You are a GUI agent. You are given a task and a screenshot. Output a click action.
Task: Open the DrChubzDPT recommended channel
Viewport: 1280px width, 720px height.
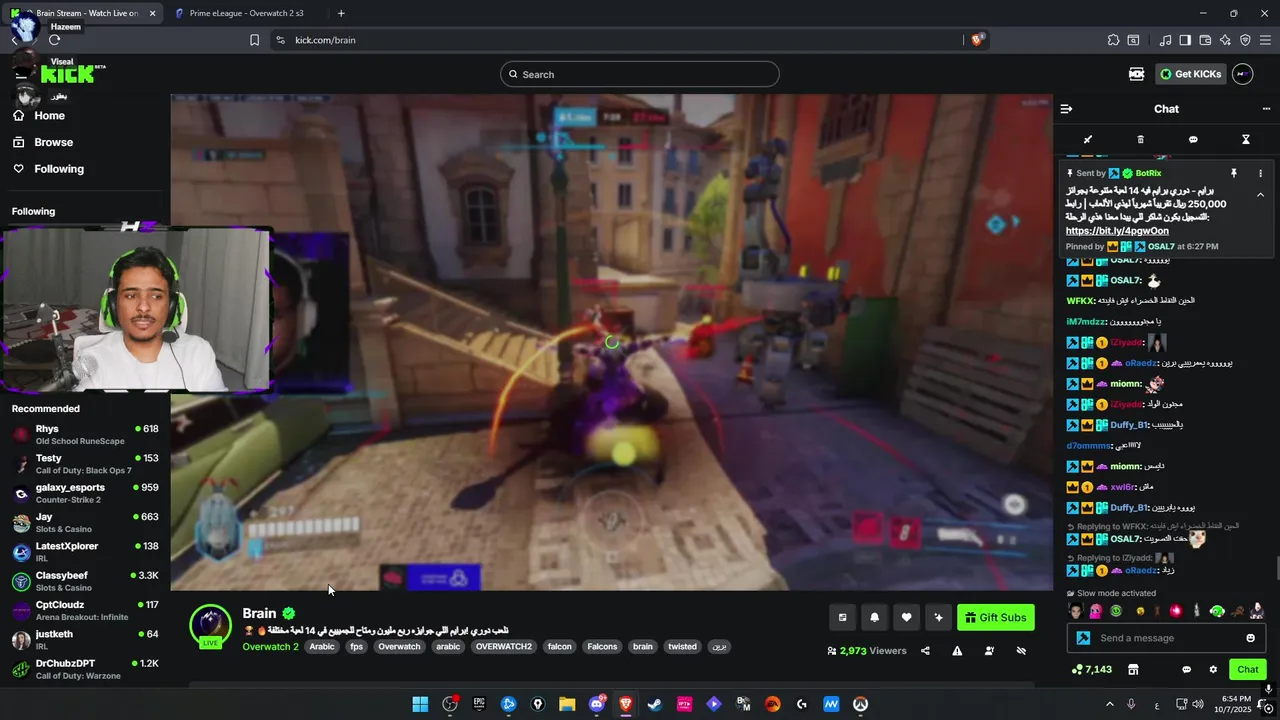85,669
